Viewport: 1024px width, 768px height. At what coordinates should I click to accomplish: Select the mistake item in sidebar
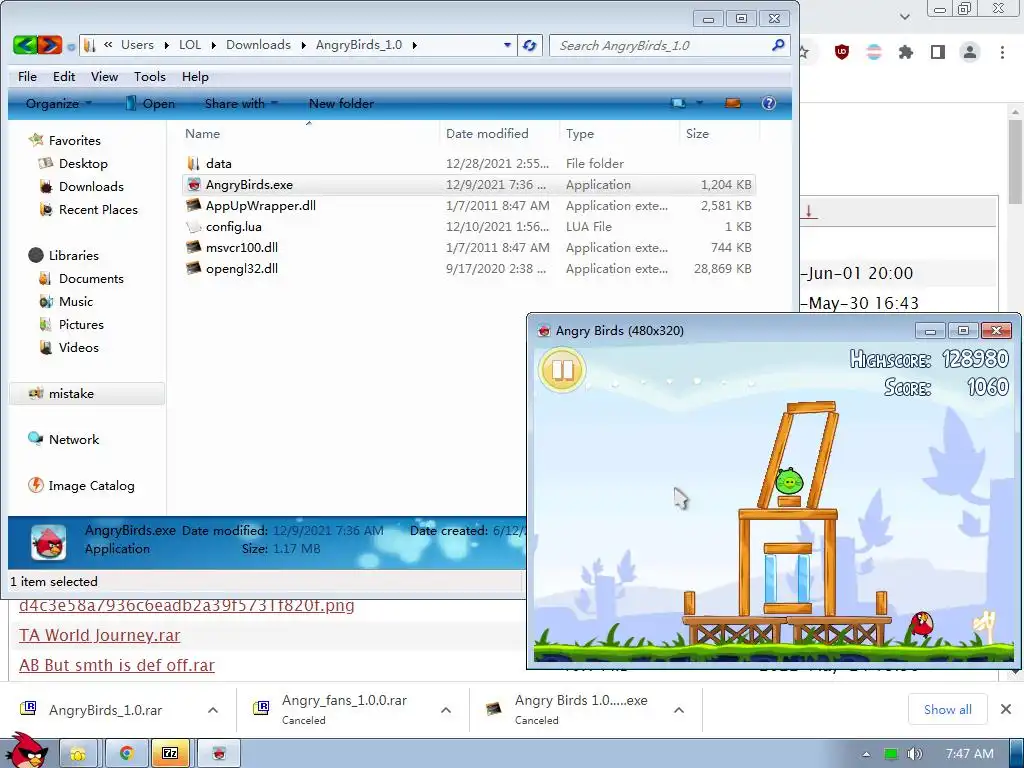[x=87, y=394]
